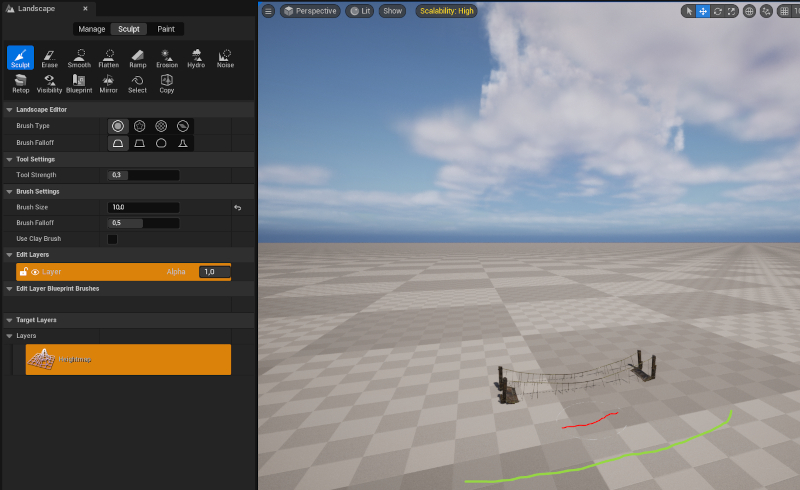Click the Show viewport button
The height and width of the screenshot is (490, 800).
click(392, 11)
